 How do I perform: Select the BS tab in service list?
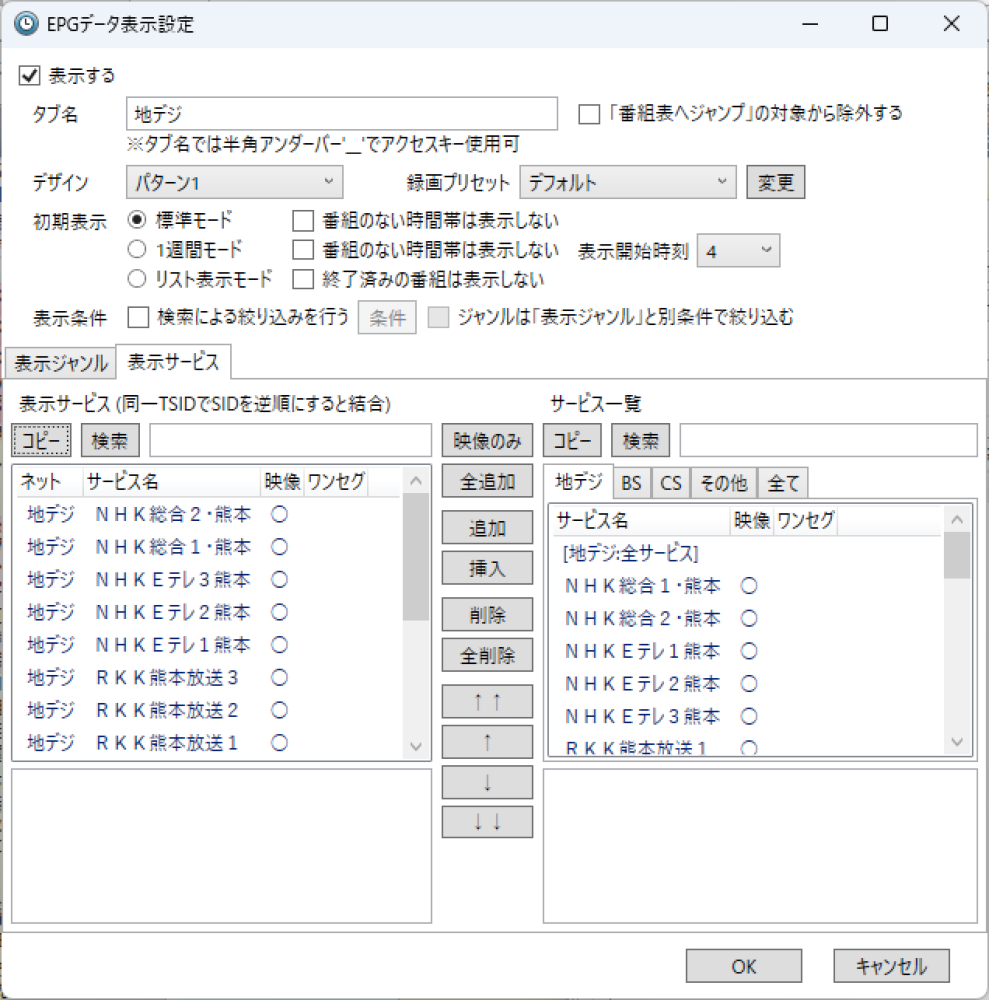tap(631, 483)
